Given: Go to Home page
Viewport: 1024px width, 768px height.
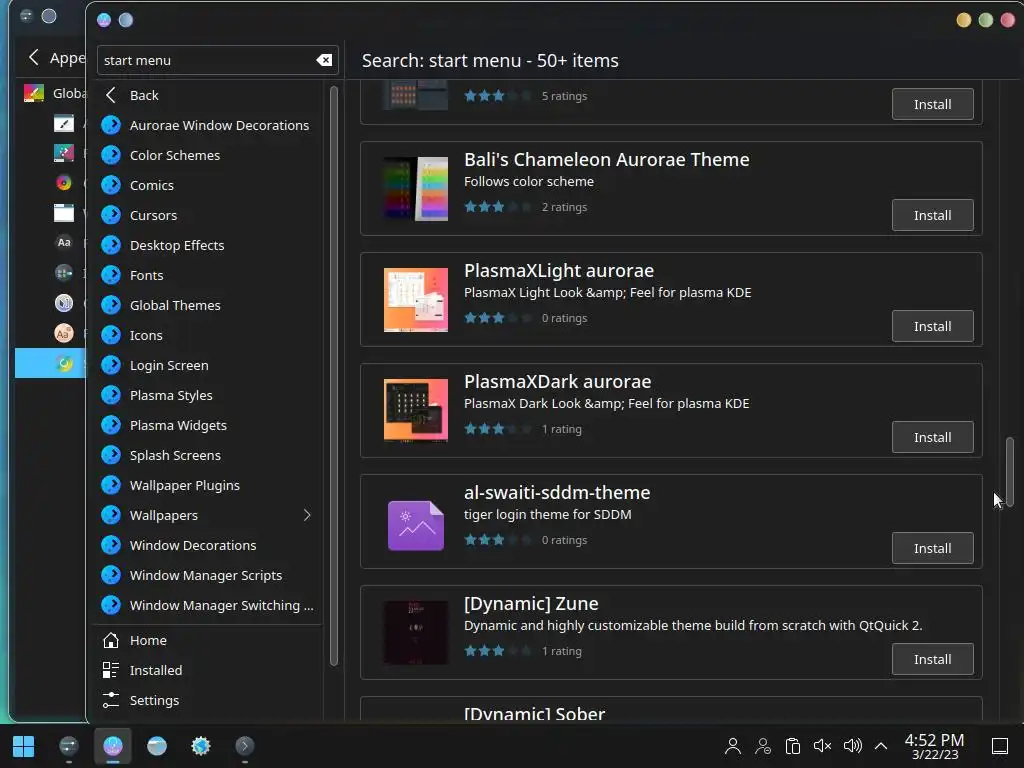Looking at the screenshot, I should [209, 641].
